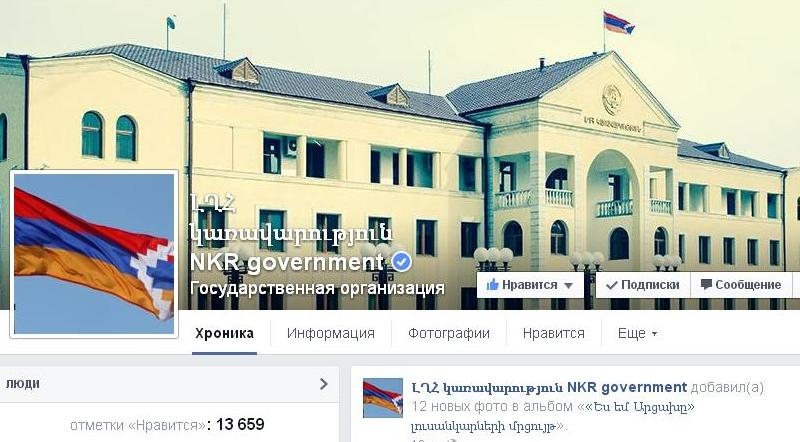Switch to the Информация tab
Image resolution: width=800 pixels, height=442 pixels.
click(x=331, y=334)
